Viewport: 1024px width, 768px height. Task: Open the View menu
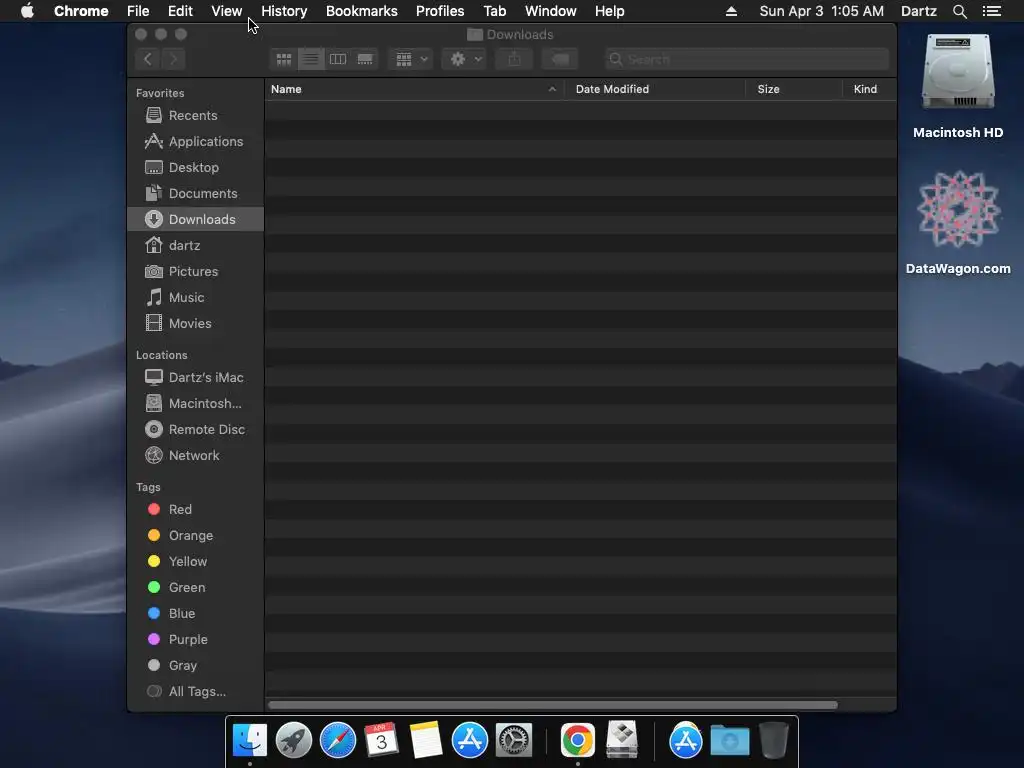[x=227, y=11]
